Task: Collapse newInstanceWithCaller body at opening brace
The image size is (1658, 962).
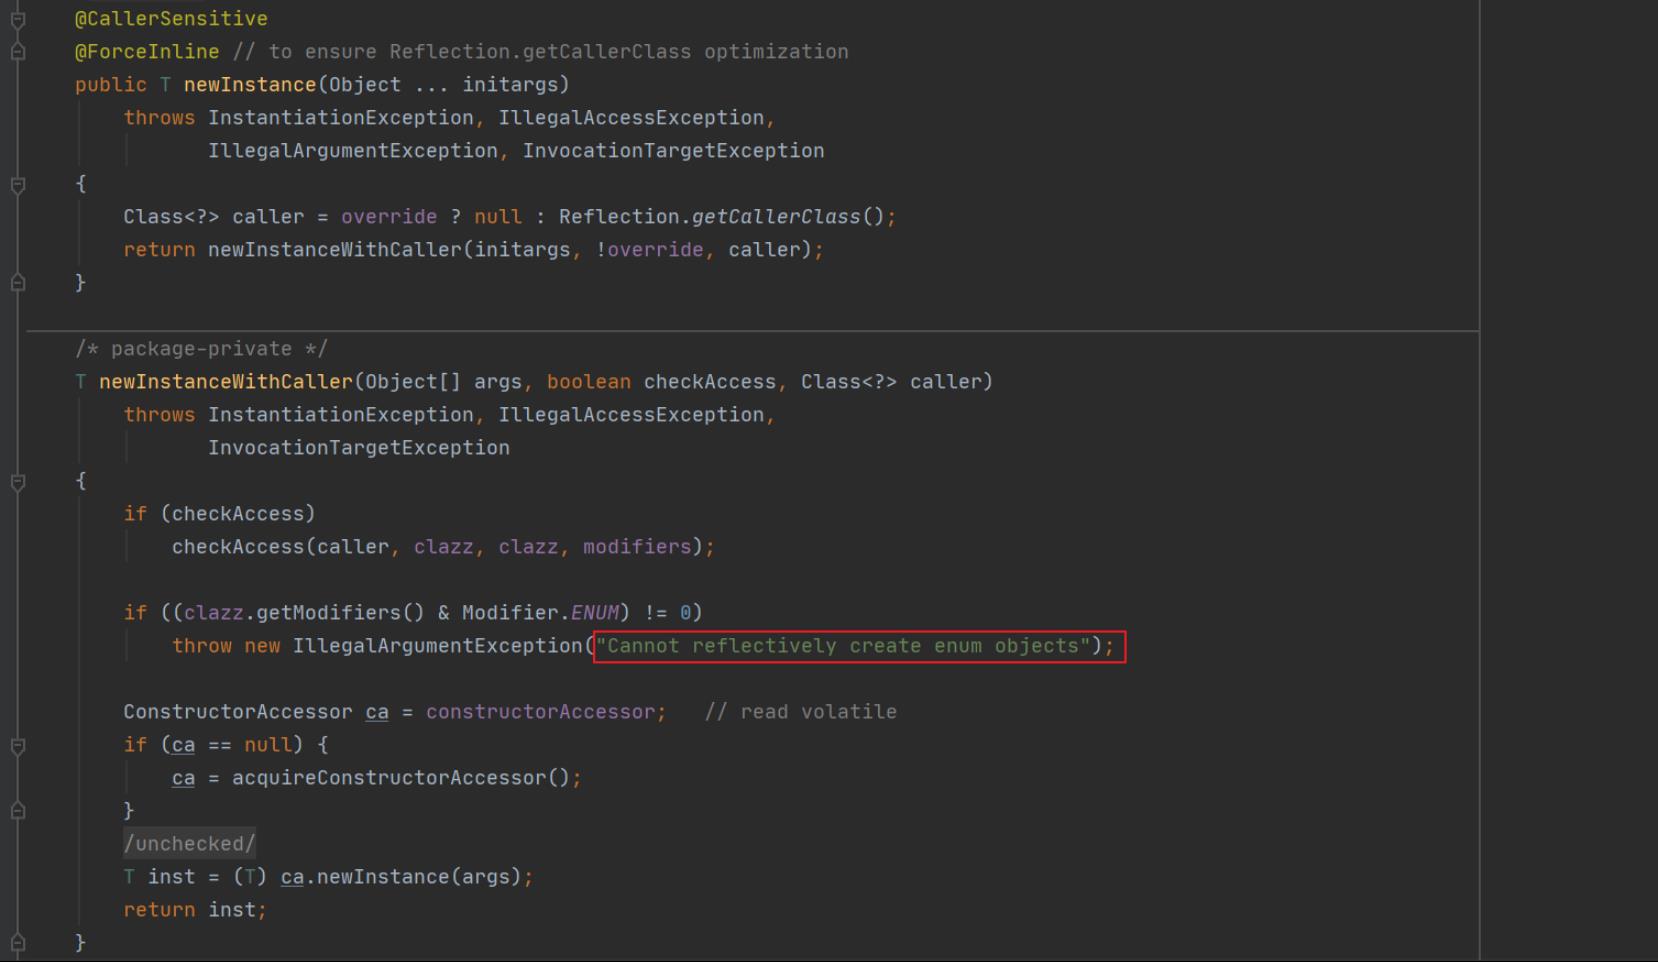Action: [18, 481]
